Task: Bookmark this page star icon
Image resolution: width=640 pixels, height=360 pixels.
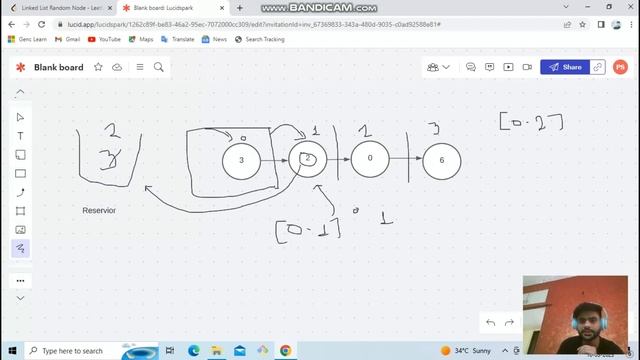Action: pos(582,24)
